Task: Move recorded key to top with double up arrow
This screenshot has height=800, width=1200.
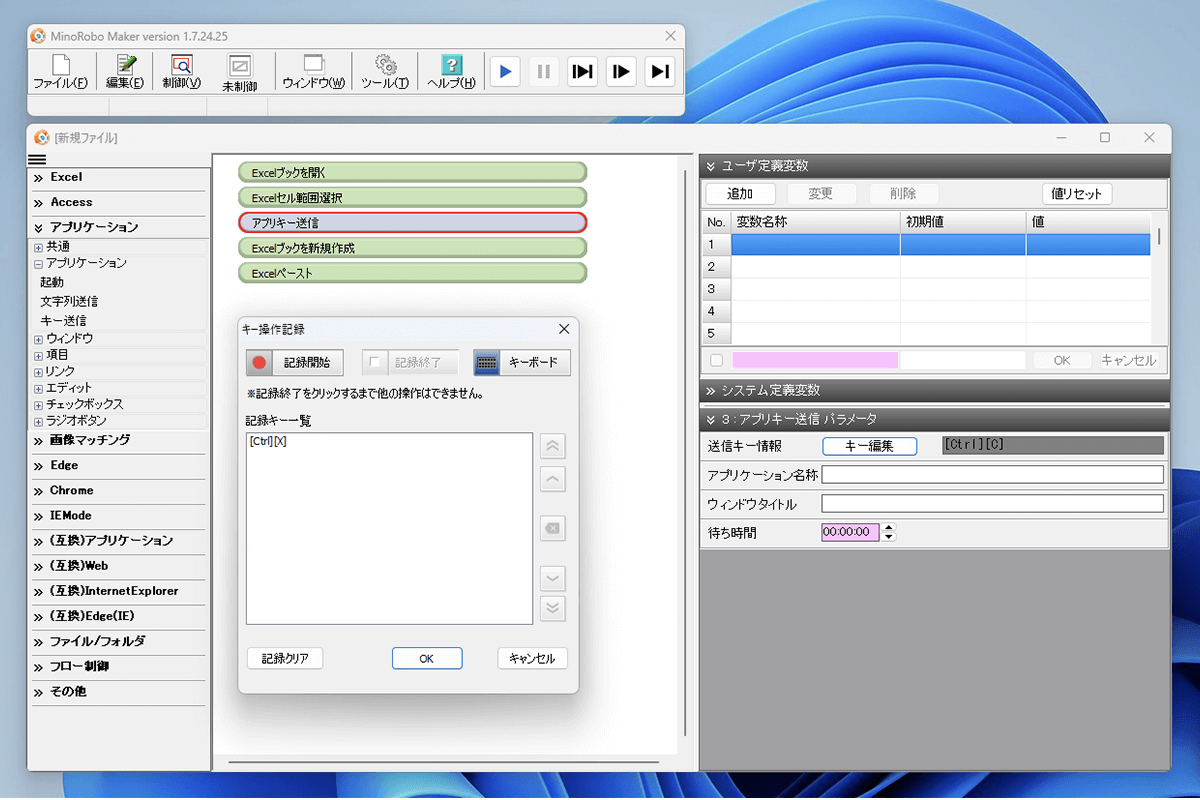Action: pos(553,446)
